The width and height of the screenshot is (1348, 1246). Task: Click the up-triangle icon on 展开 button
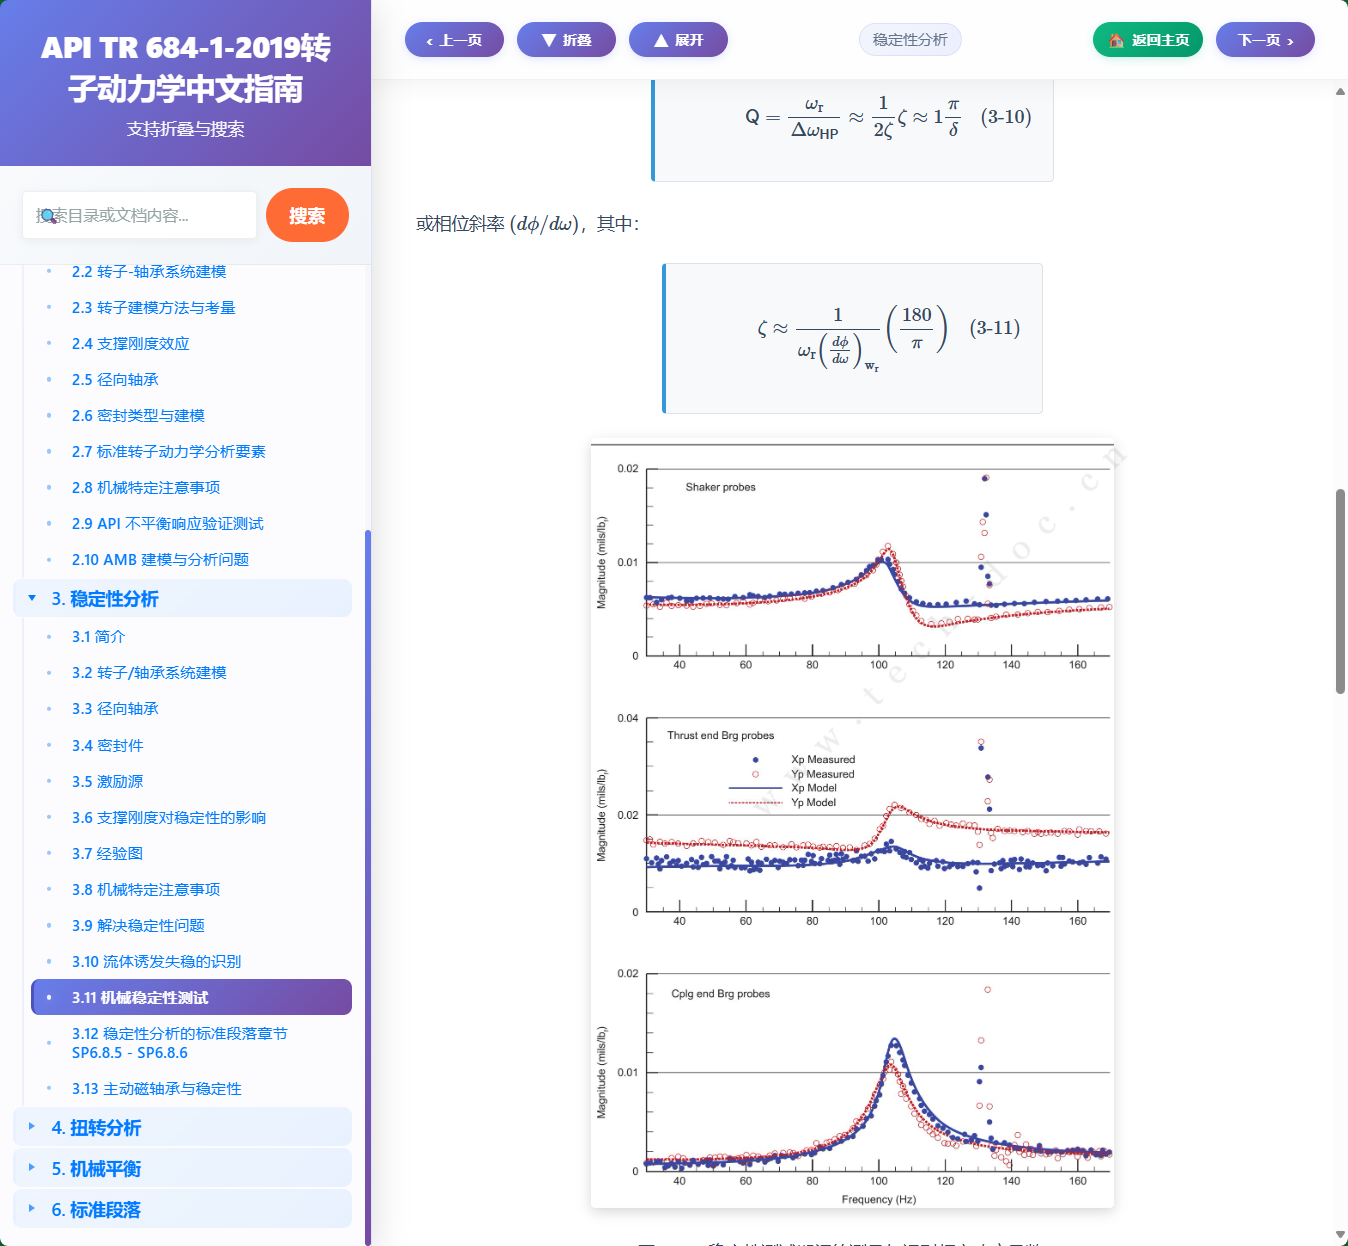click(660, 39)
